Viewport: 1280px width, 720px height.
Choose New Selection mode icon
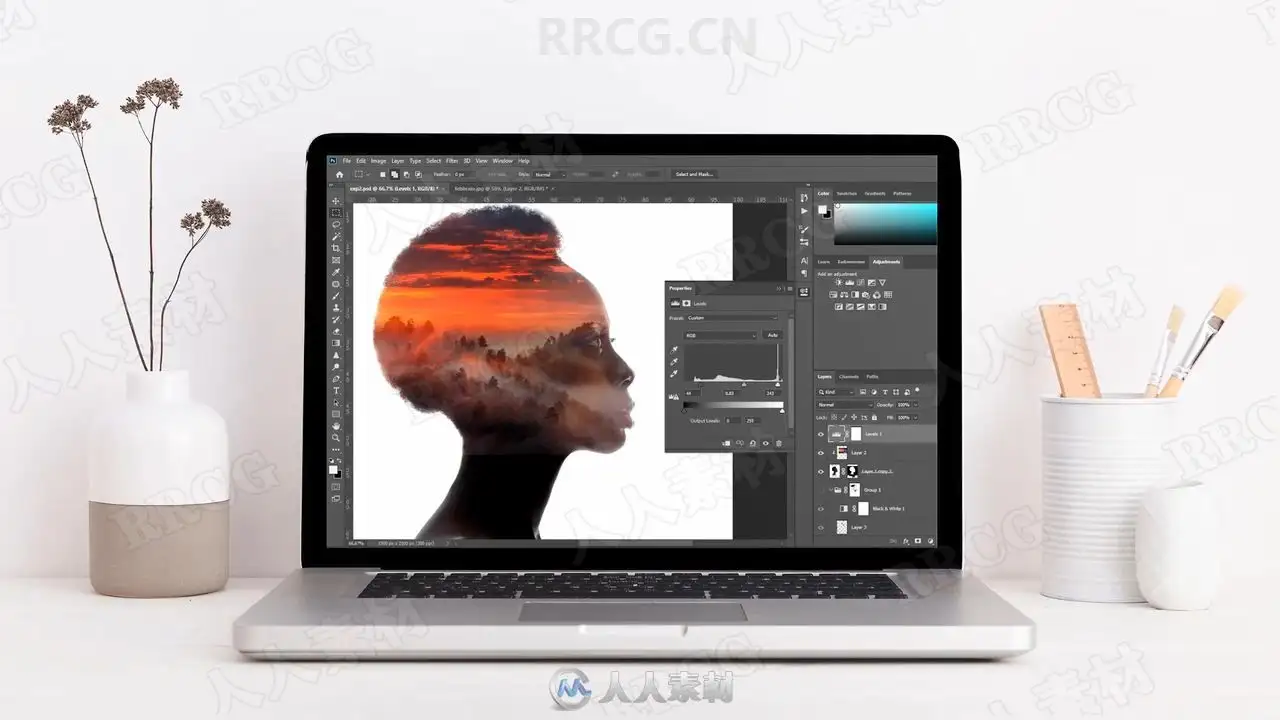[x=383, y=174]
